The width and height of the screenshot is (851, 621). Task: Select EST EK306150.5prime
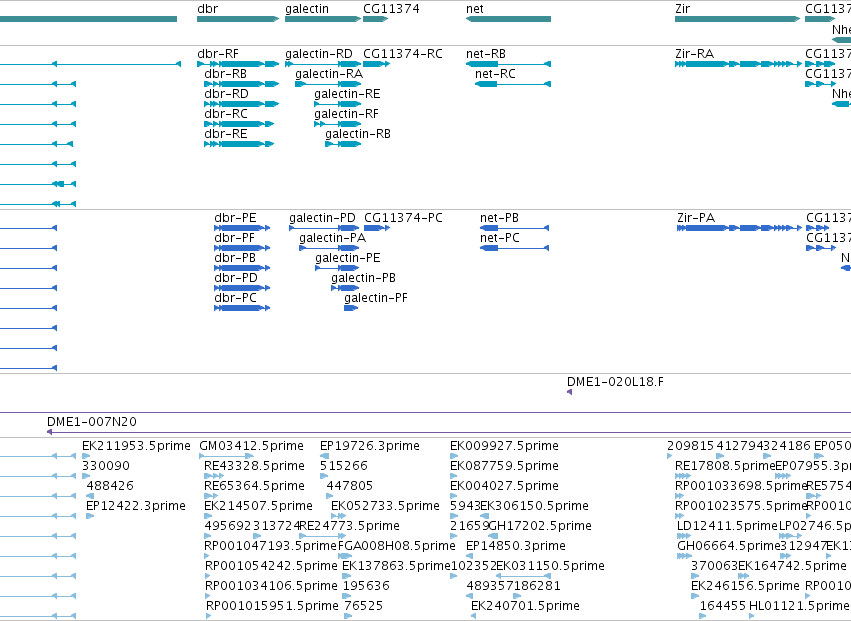pos(485,516)
